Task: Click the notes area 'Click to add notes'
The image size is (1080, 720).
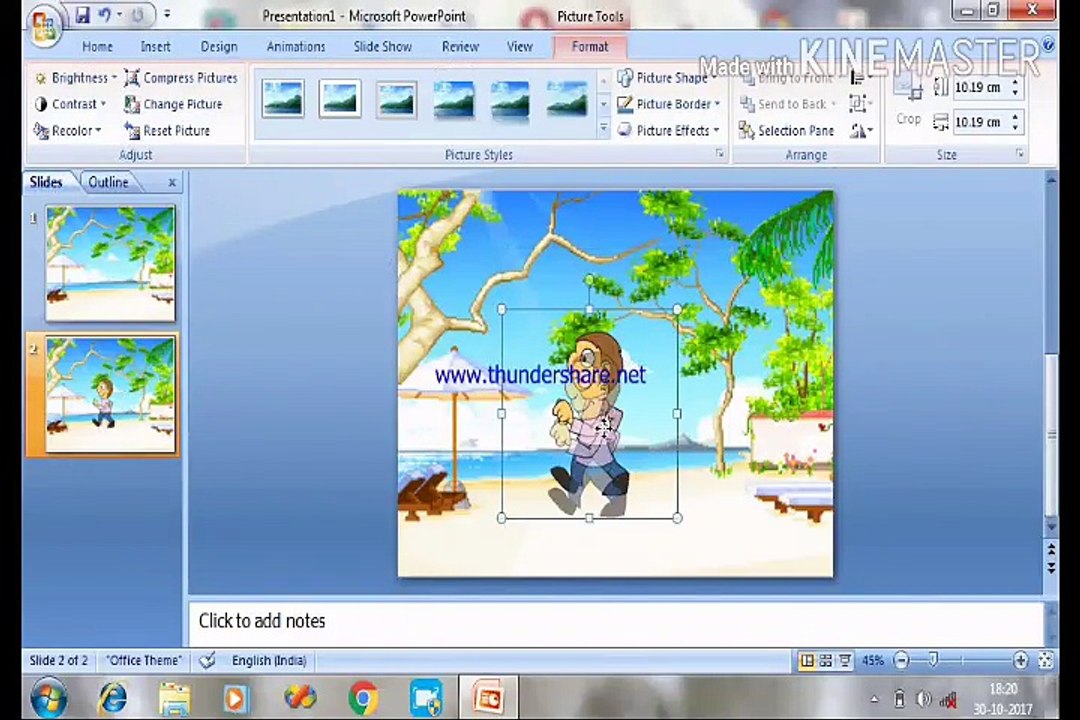Action: click(616, 621)
